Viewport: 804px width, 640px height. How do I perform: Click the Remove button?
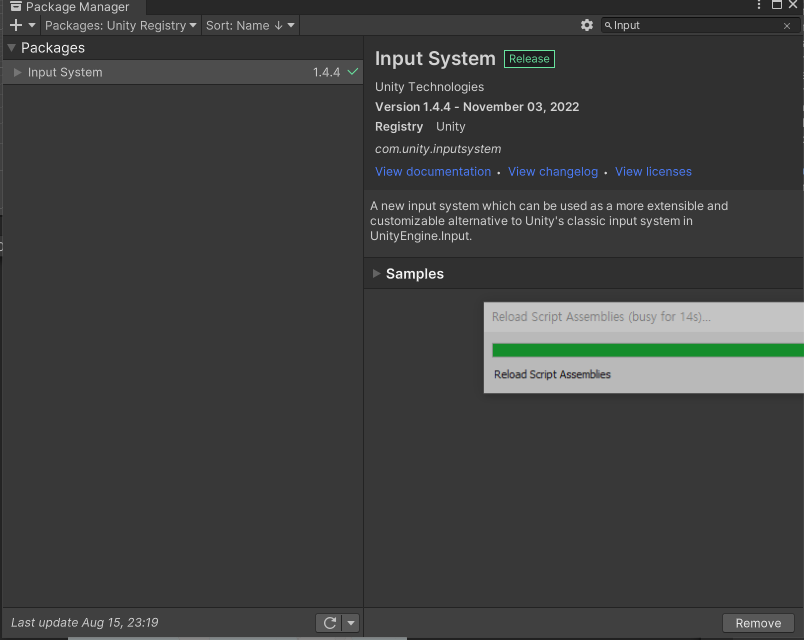pyautogui.click(x=758, y=623)
